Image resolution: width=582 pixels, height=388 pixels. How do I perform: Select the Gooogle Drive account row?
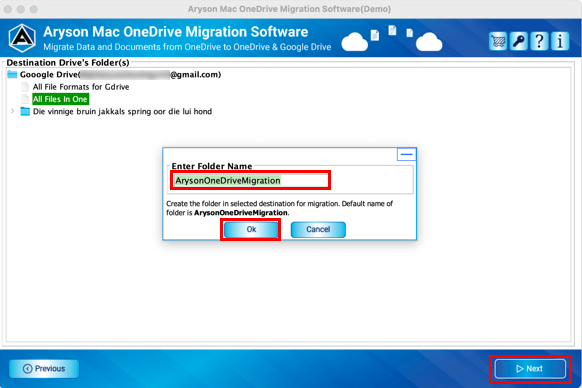(120, 75)
